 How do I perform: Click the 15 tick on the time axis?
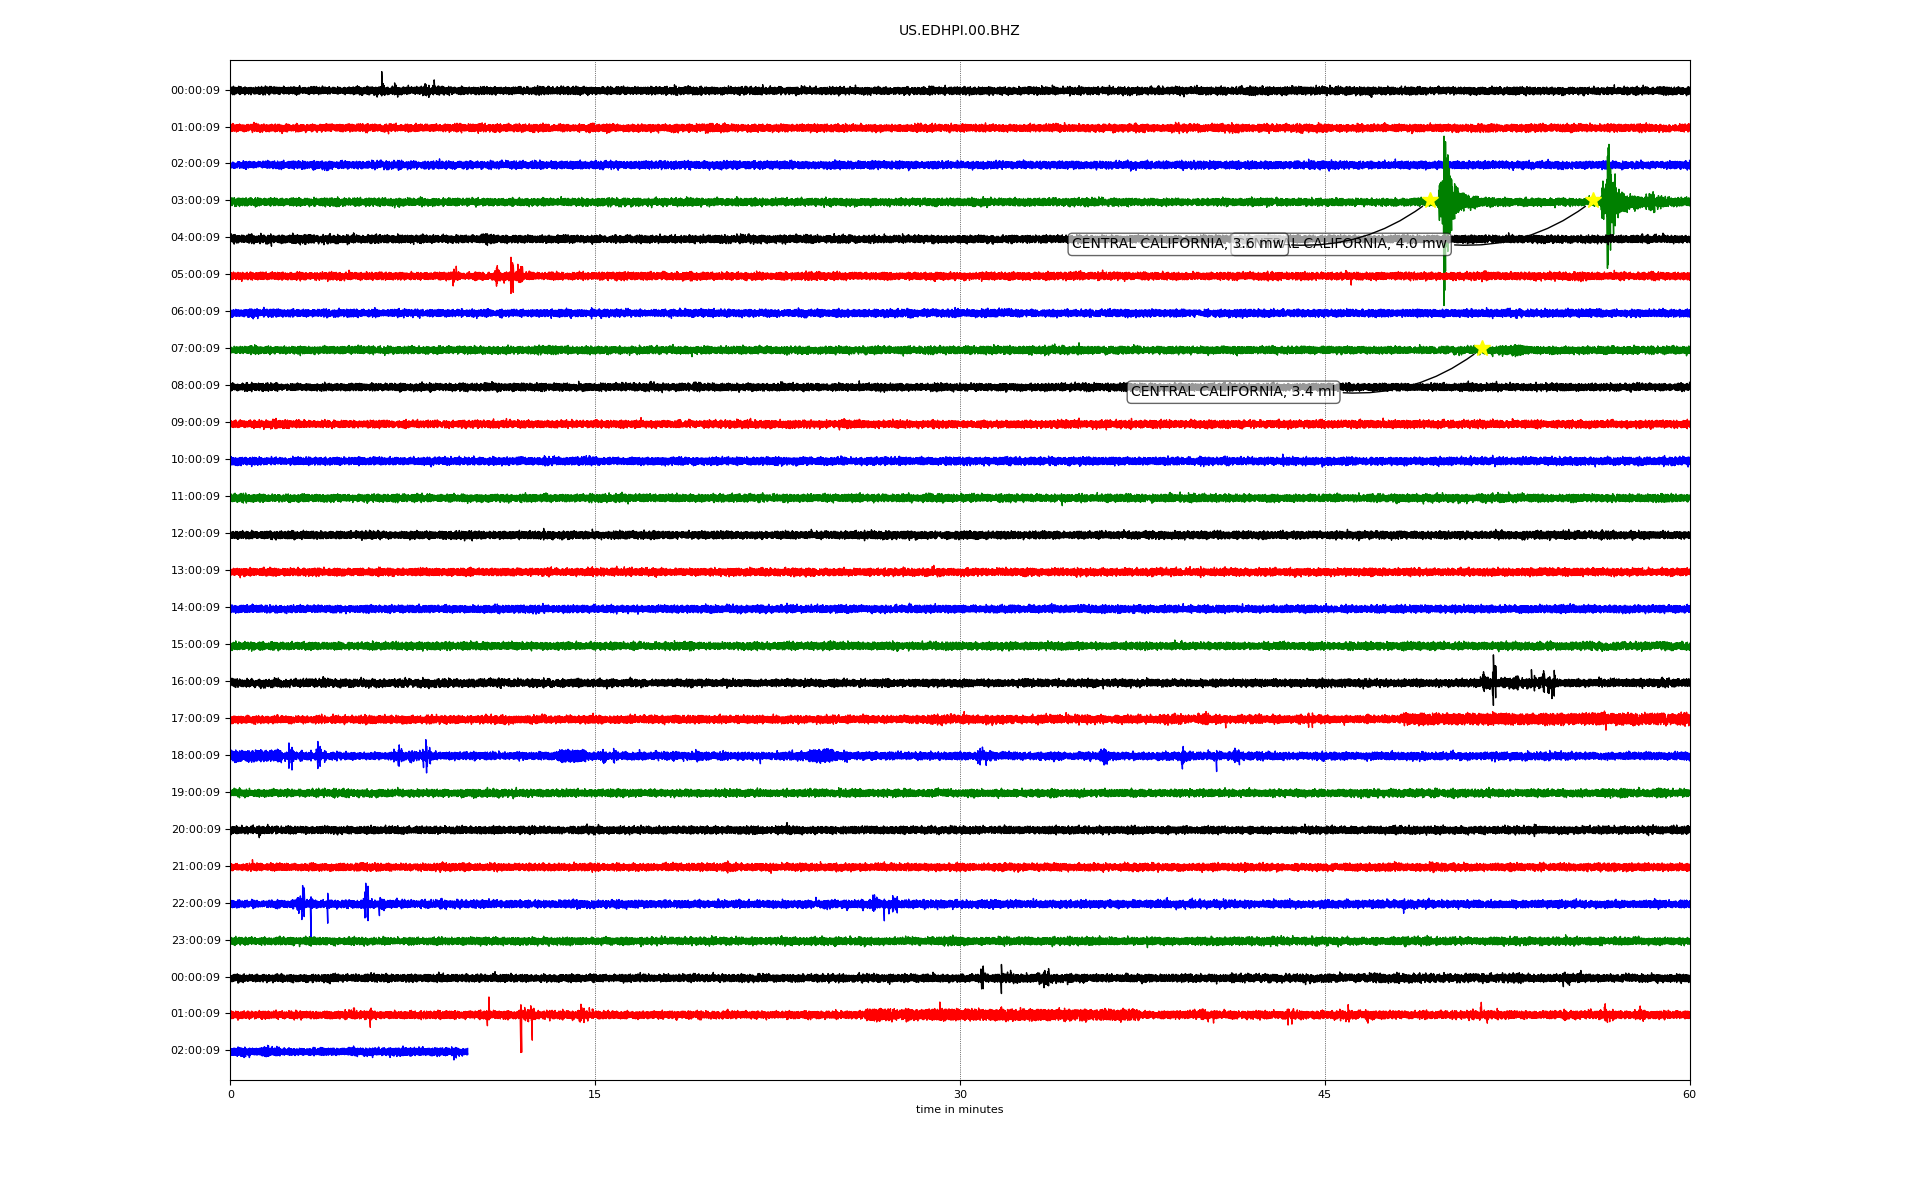pyautogui.click(x=595, y=1094)
